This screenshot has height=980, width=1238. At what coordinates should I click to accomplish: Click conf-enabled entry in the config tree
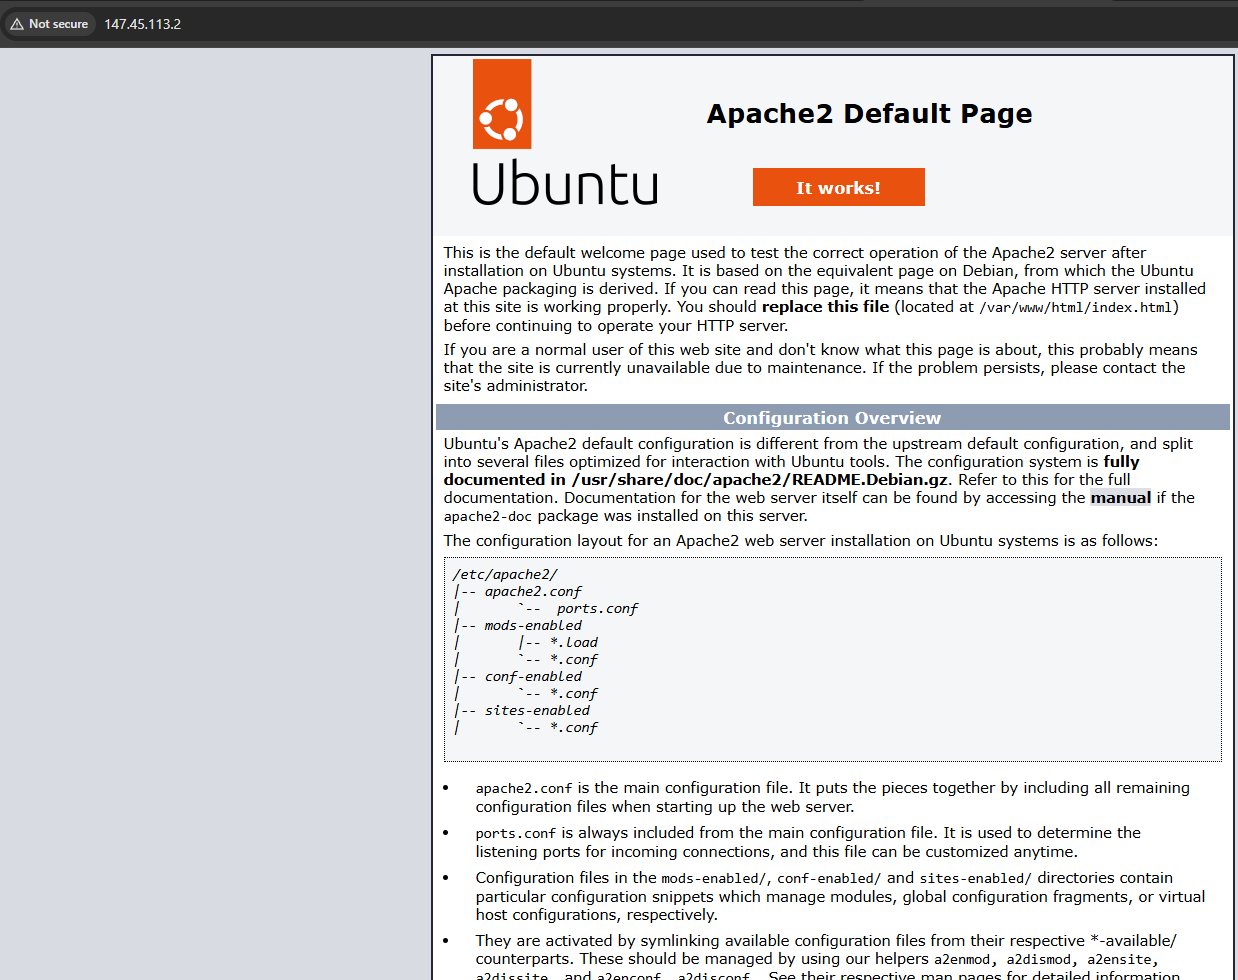tap(533, 677)
